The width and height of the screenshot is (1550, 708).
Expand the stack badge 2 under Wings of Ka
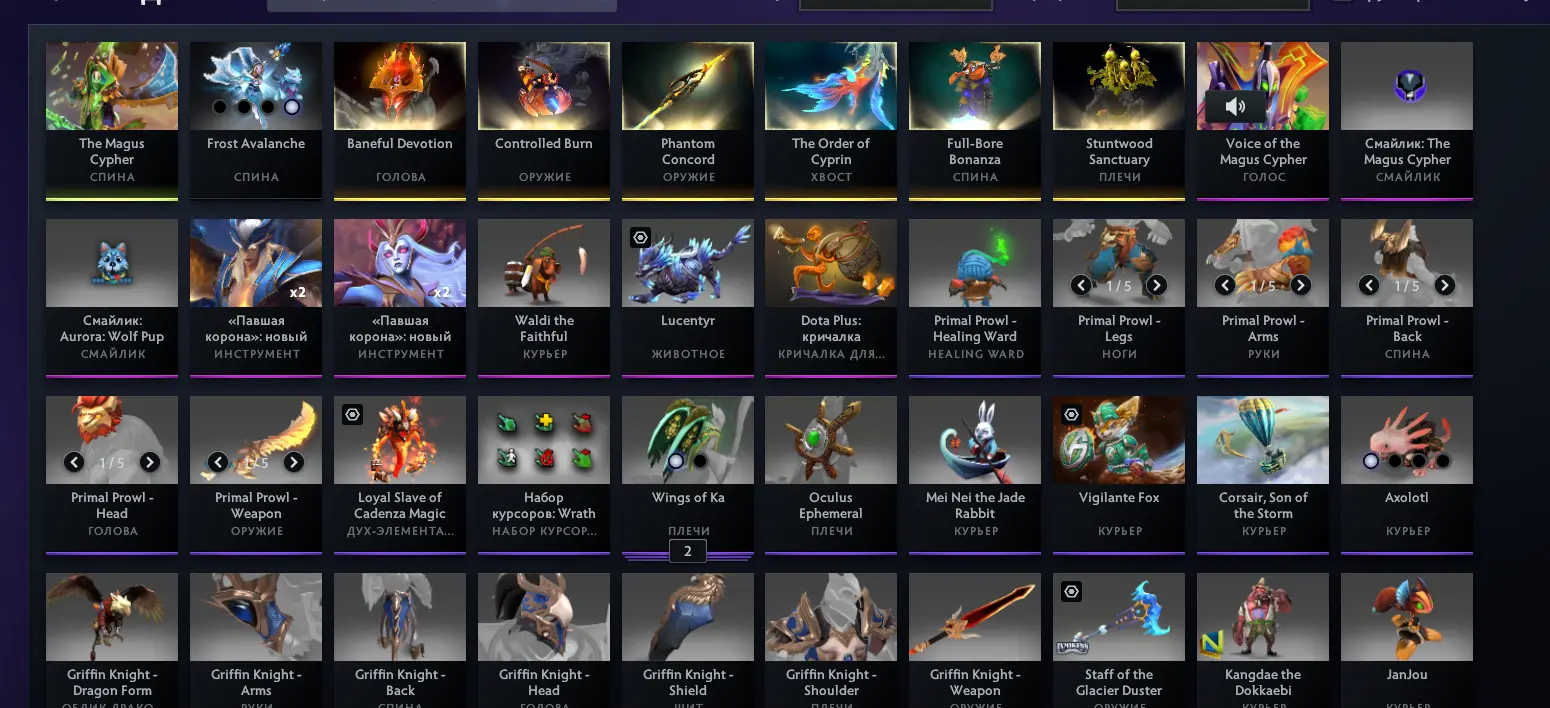[688, 551]
